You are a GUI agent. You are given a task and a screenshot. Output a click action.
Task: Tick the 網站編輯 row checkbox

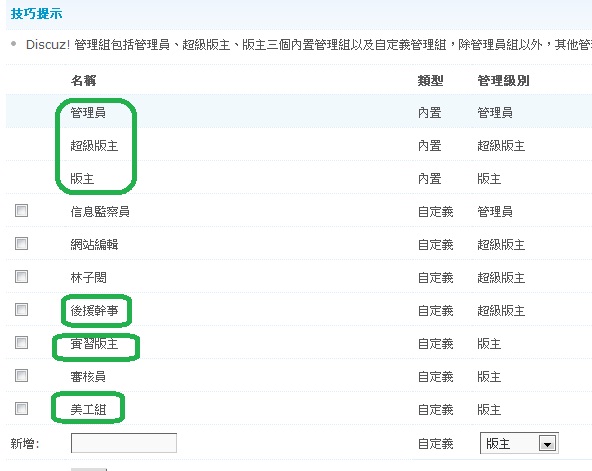click(x=22, y=243)
